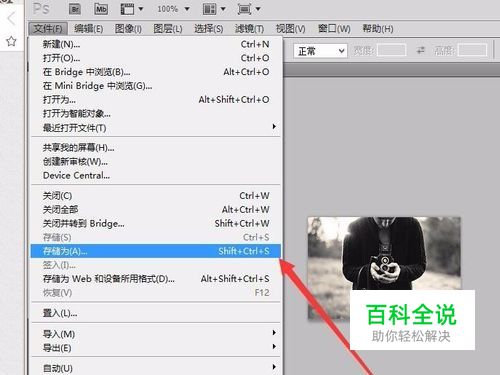This screenshot has height=375, width=500.
Task: Click the Ps application logo
Action: 41,9
